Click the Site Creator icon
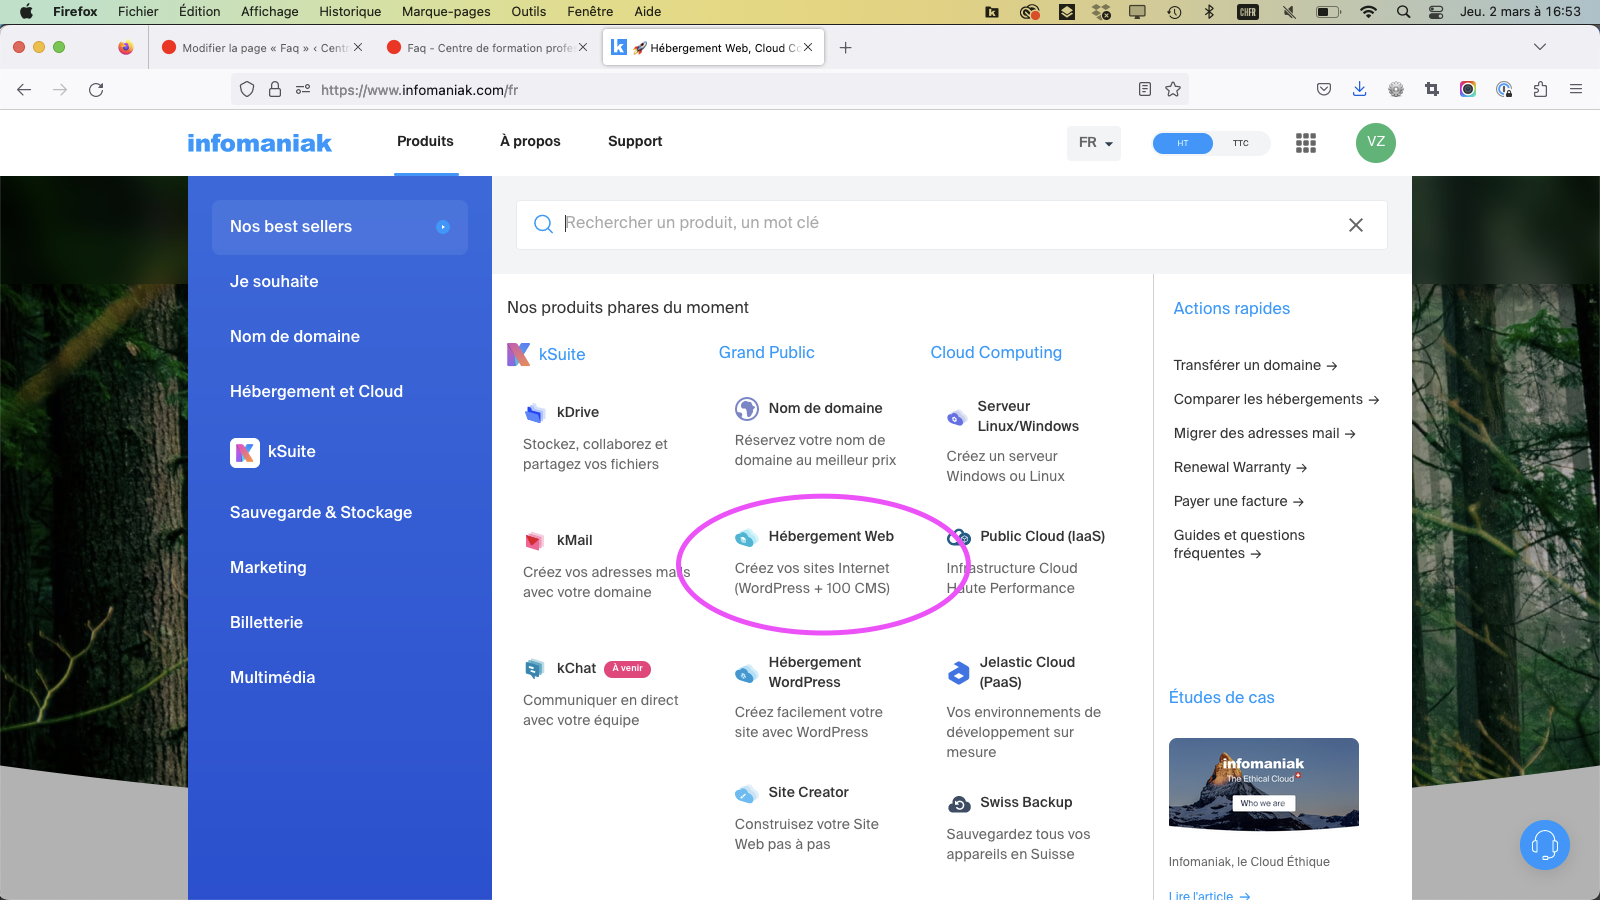 (x=746, y=794)
